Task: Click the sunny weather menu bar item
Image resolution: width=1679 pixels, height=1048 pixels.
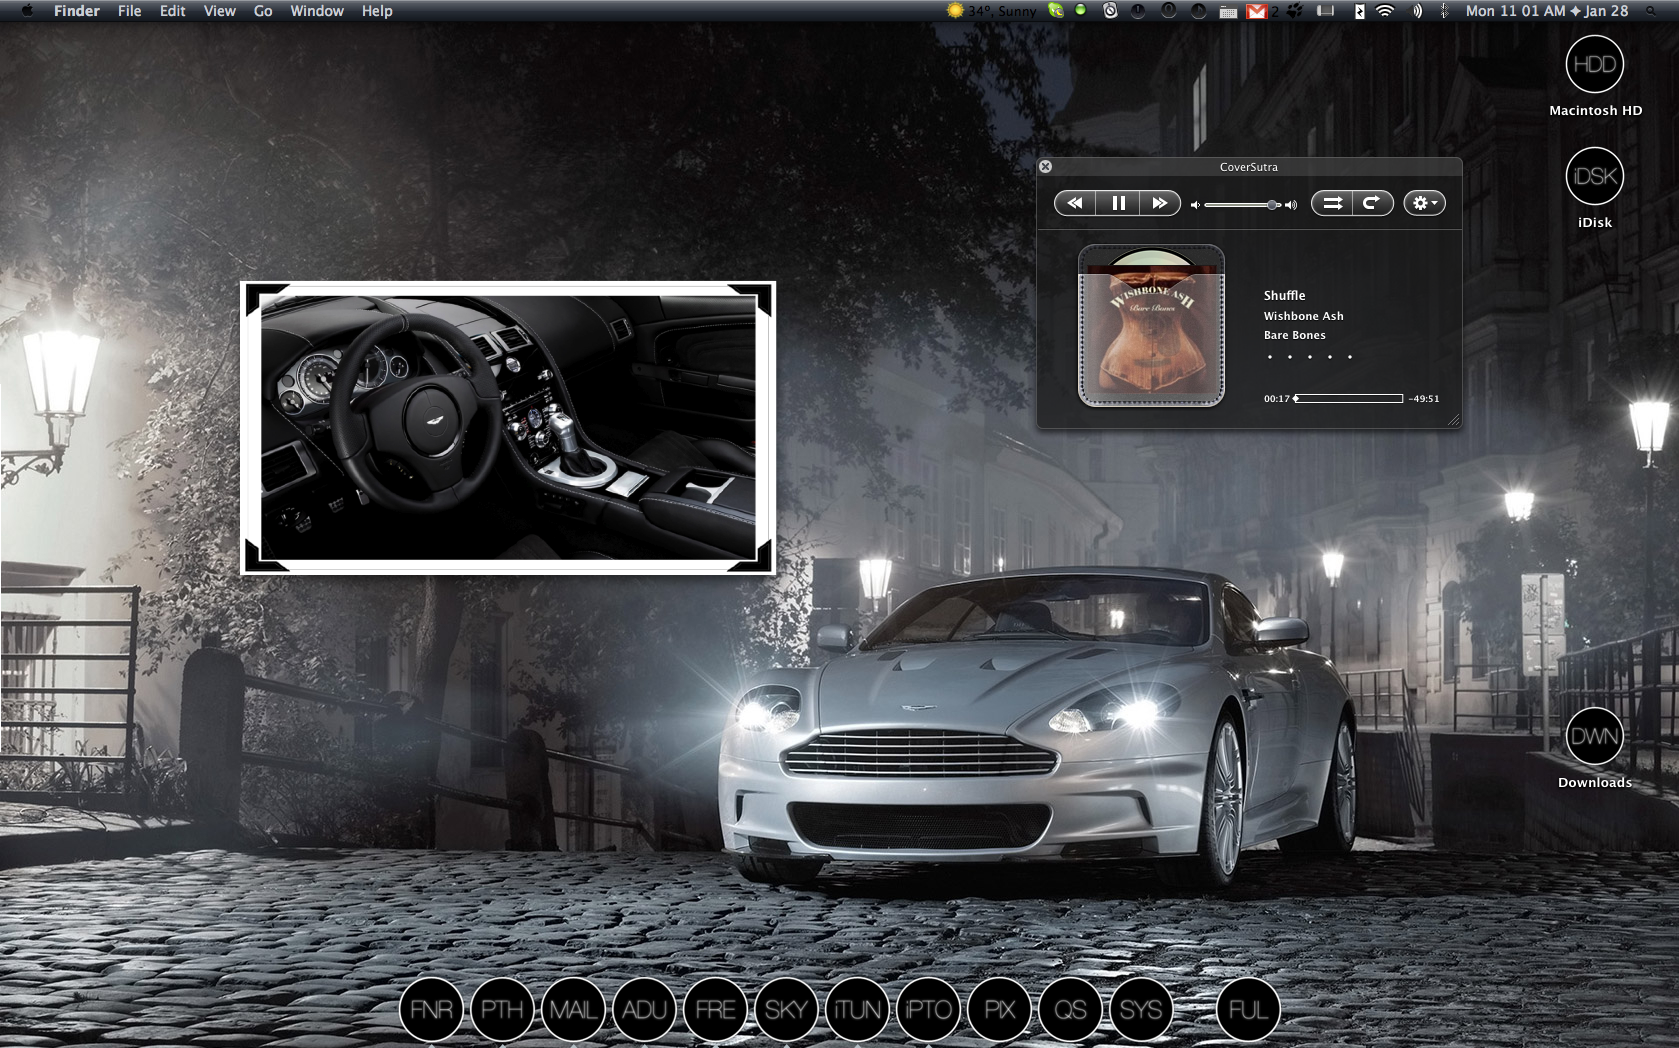Action: tap(992, 11)
